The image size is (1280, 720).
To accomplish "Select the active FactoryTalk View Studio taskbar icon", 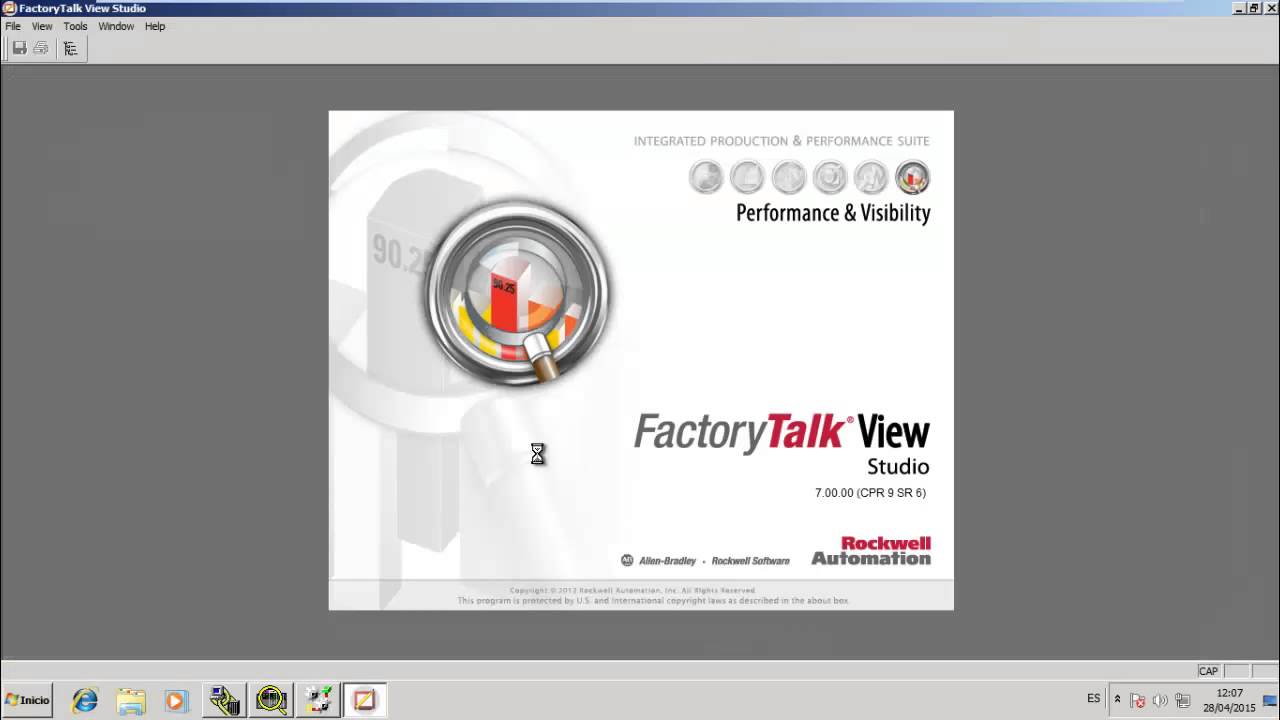I will [x=364, y=699].
